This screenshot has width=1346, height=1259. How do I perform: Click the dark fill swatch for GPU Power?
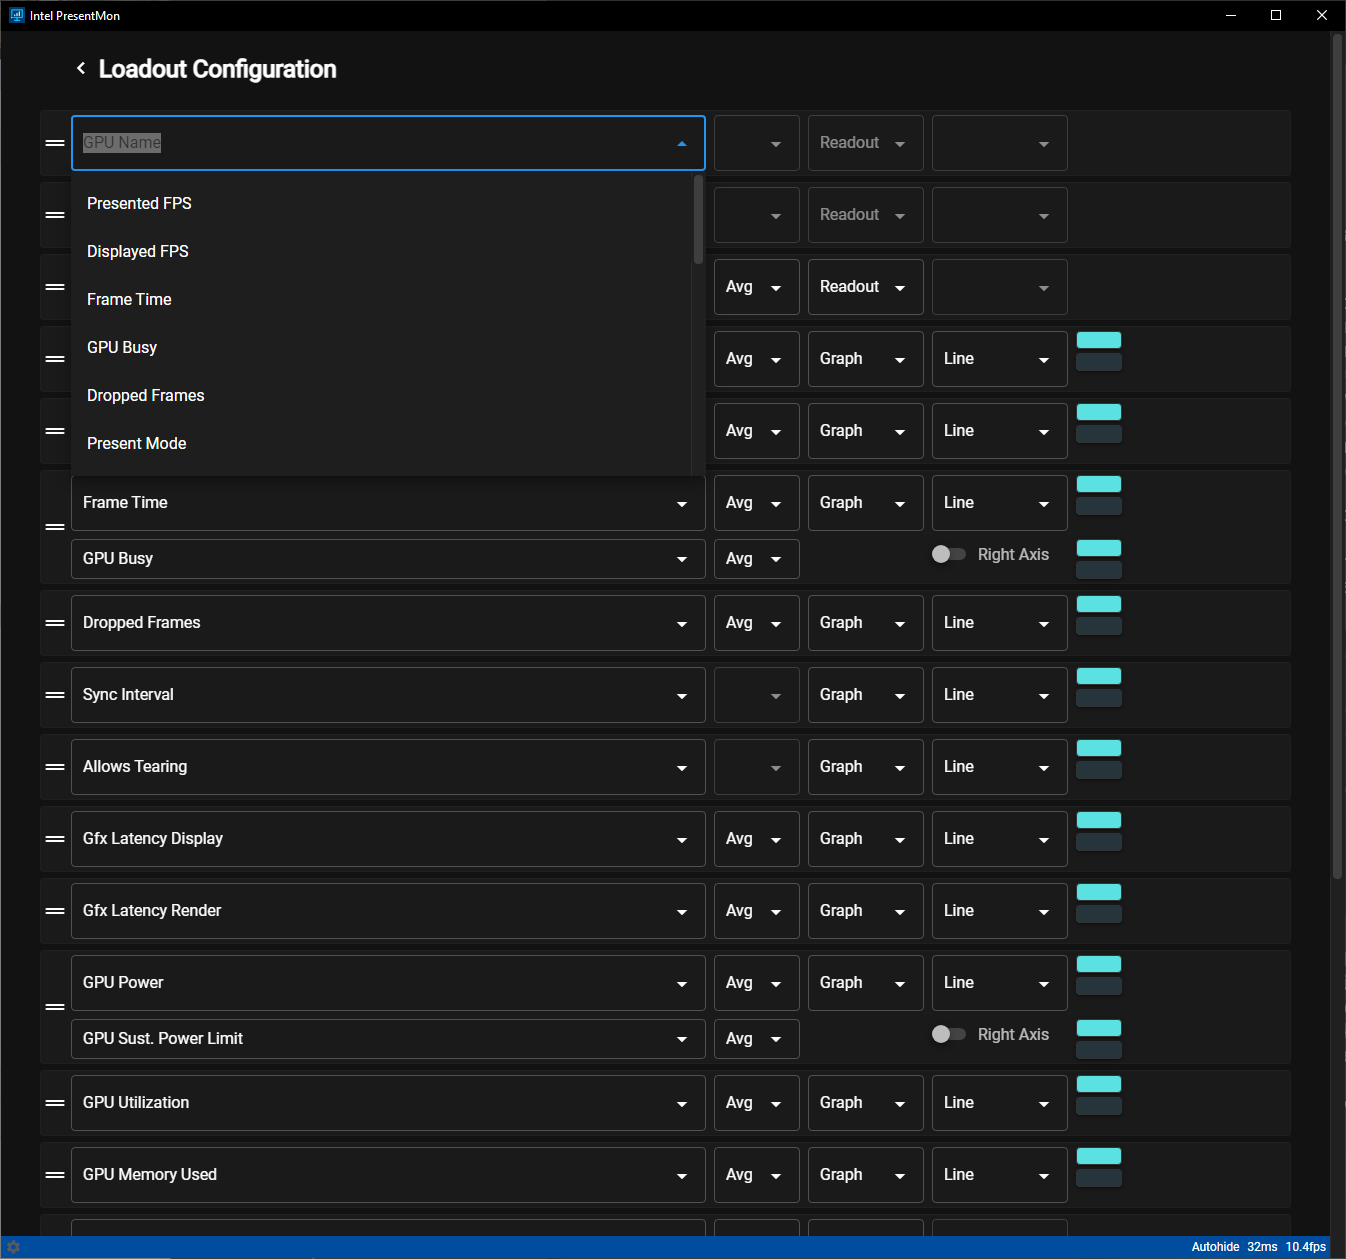(1099, 986)
